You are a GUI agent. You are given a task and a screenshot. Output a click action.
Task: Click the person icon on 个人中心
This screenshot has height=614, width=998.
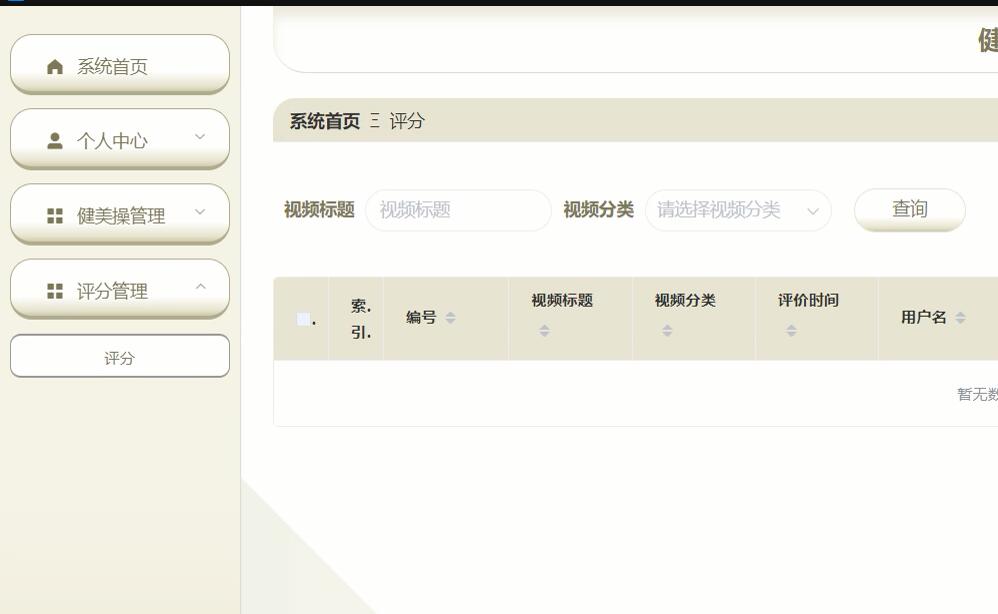click(x=53, y=139)
